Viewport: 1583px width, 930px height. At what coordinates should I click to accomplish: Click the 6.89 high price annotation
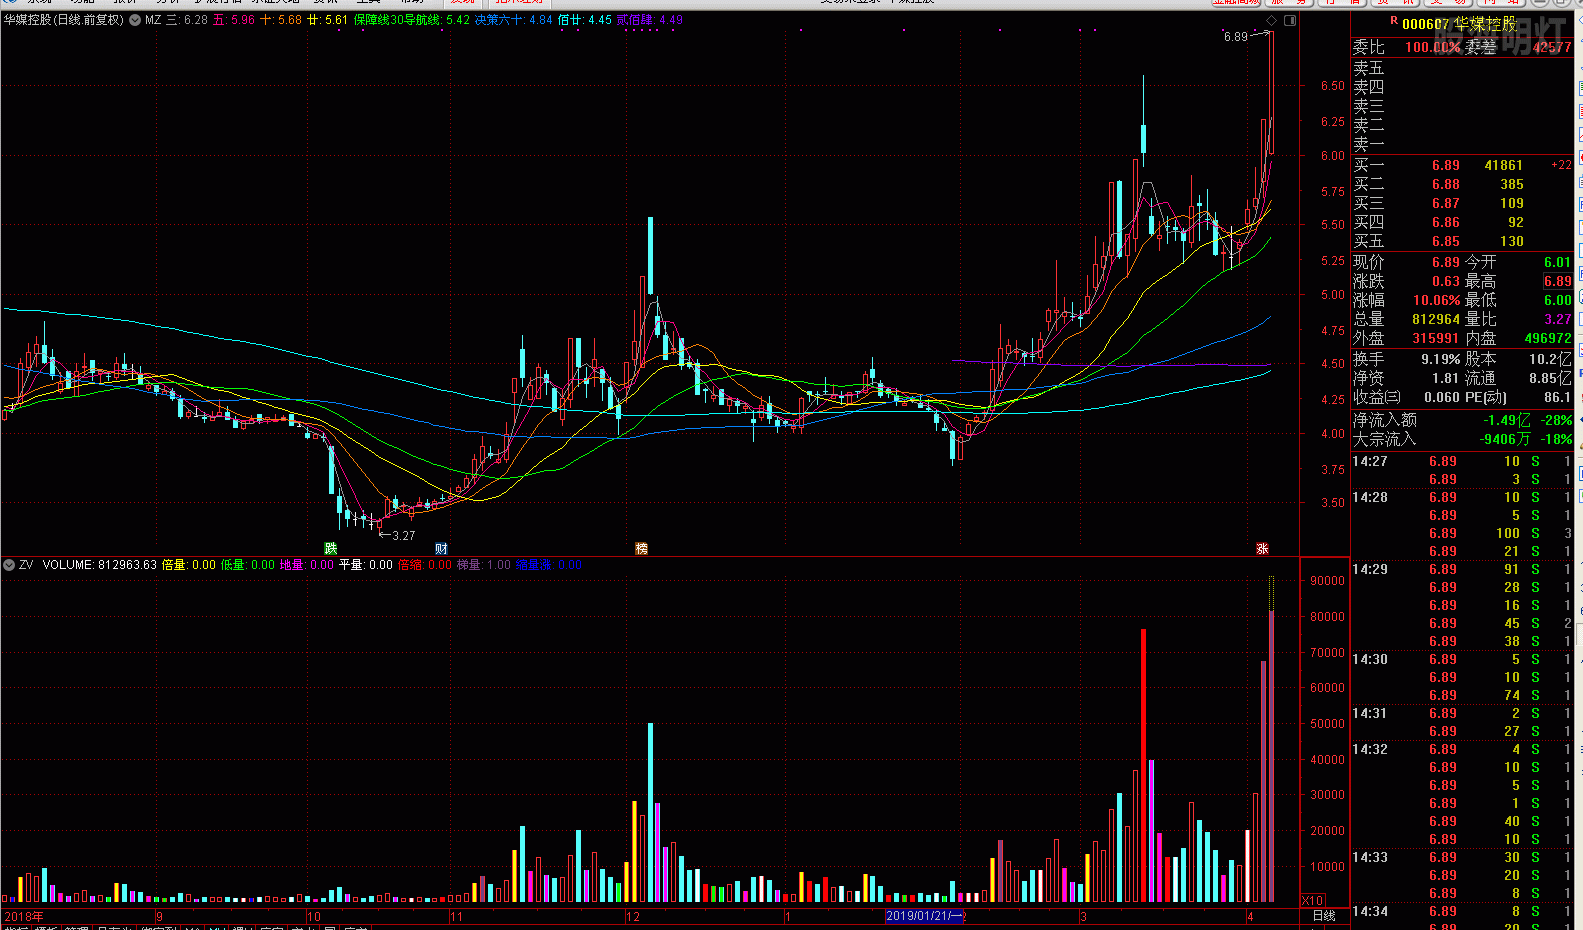click(1236, 37)
